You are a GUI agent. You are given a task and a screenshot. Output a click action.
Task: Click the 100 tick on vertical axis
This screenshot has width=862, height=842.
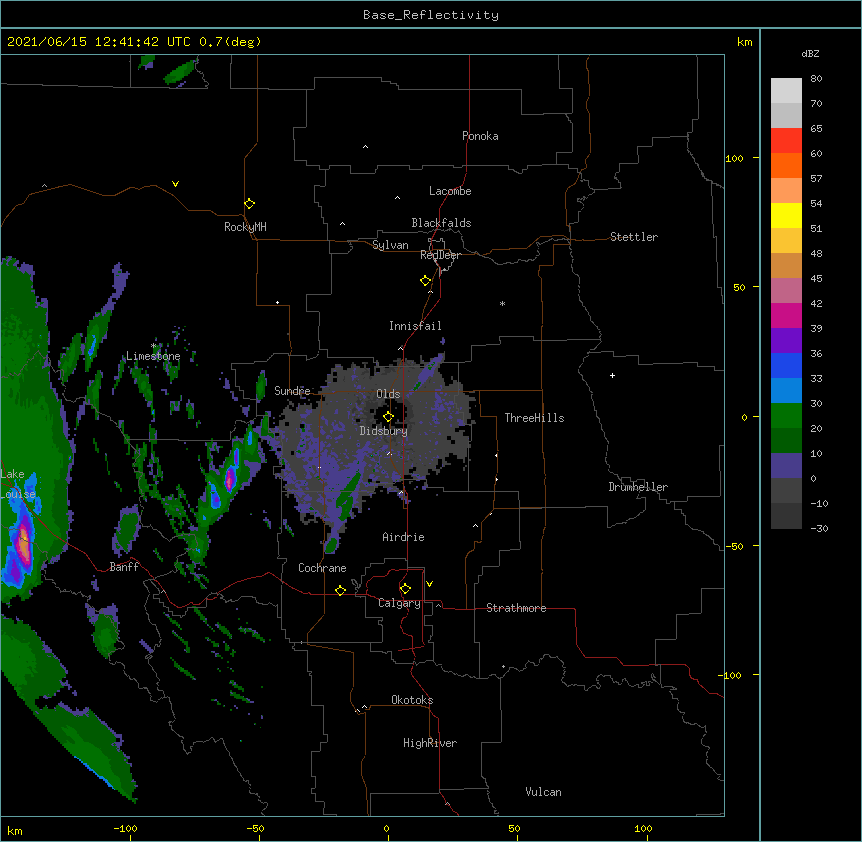tap(734, 158)
